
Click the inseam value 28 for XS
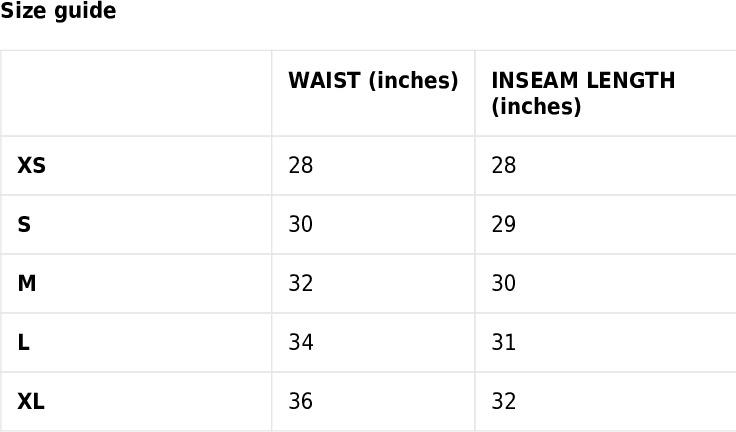click(504, 166)
